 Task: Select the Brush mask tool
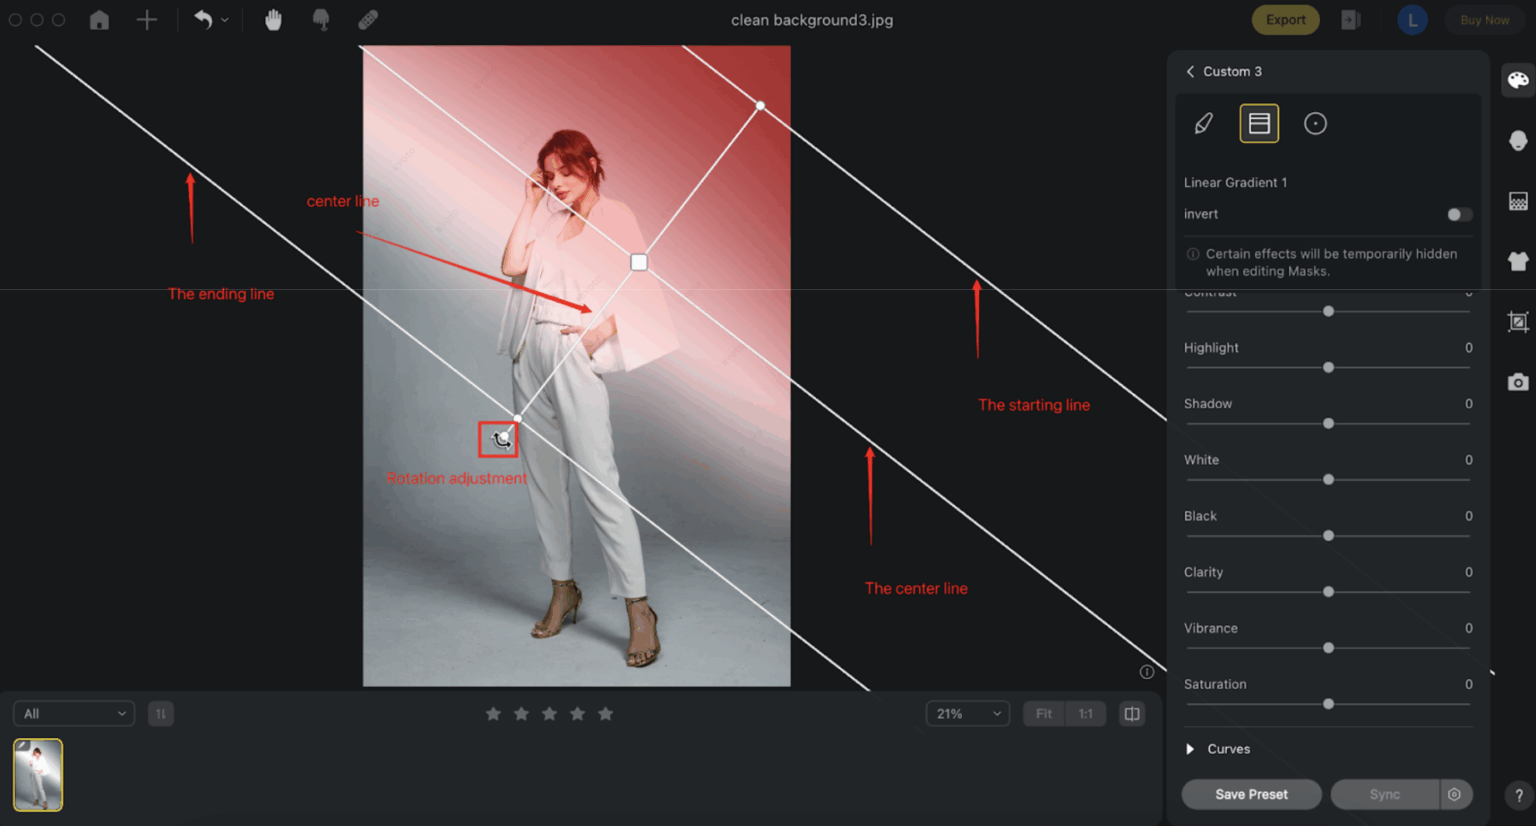1203,123
